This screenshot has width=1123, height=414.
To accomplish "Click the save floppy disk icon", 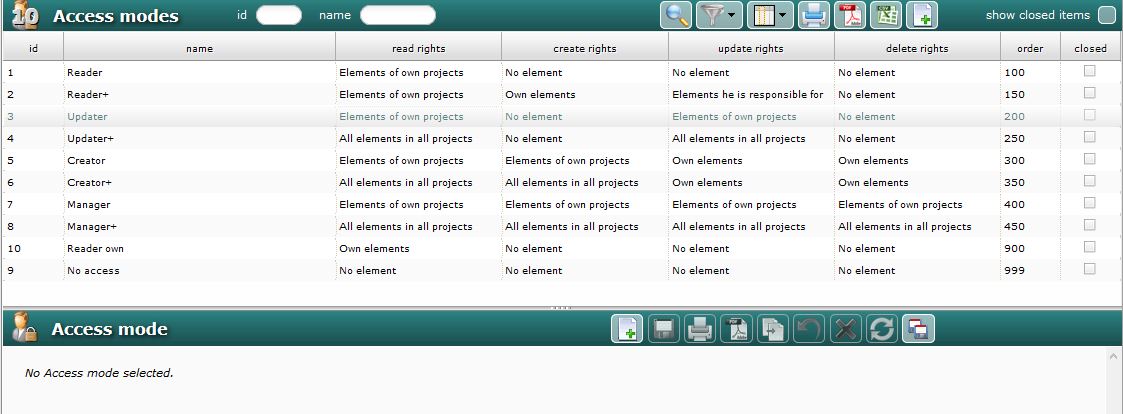I will 664,329.
